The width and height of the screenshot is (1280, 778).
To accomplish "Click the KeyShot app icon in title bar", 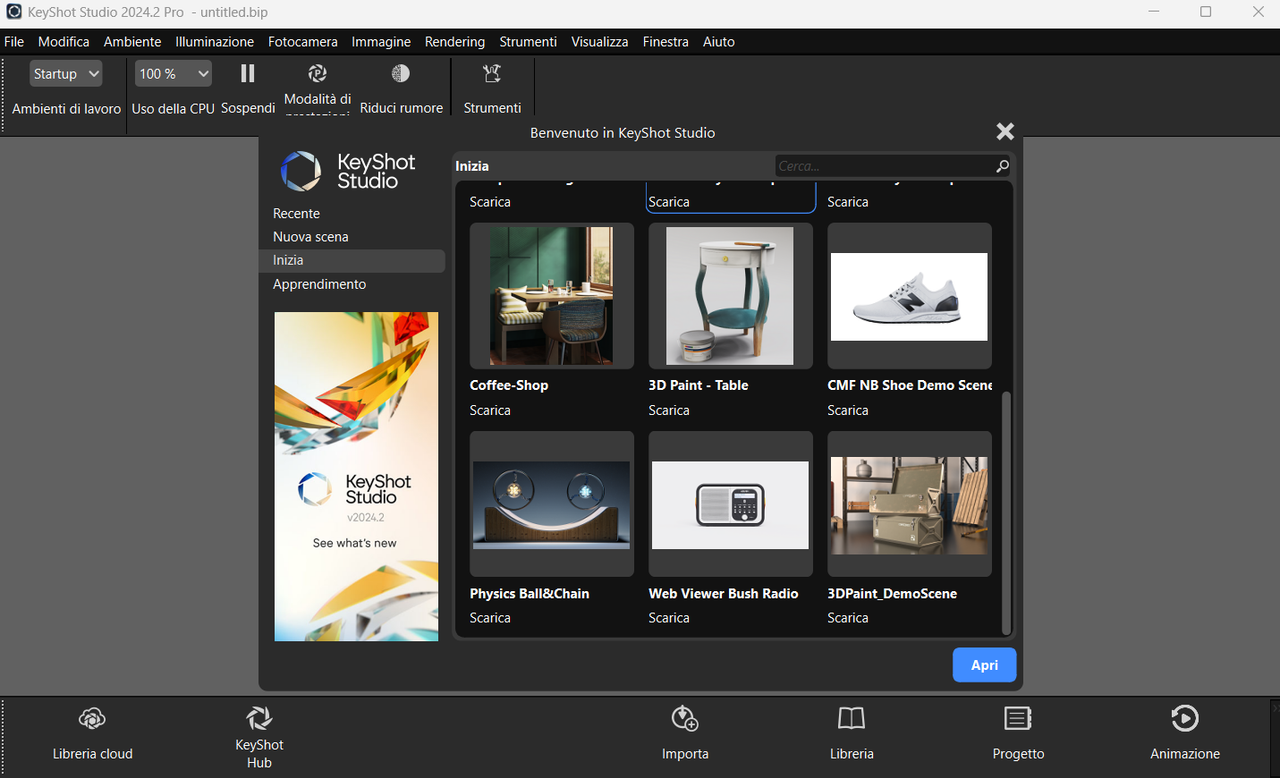I will coord(14,12).
